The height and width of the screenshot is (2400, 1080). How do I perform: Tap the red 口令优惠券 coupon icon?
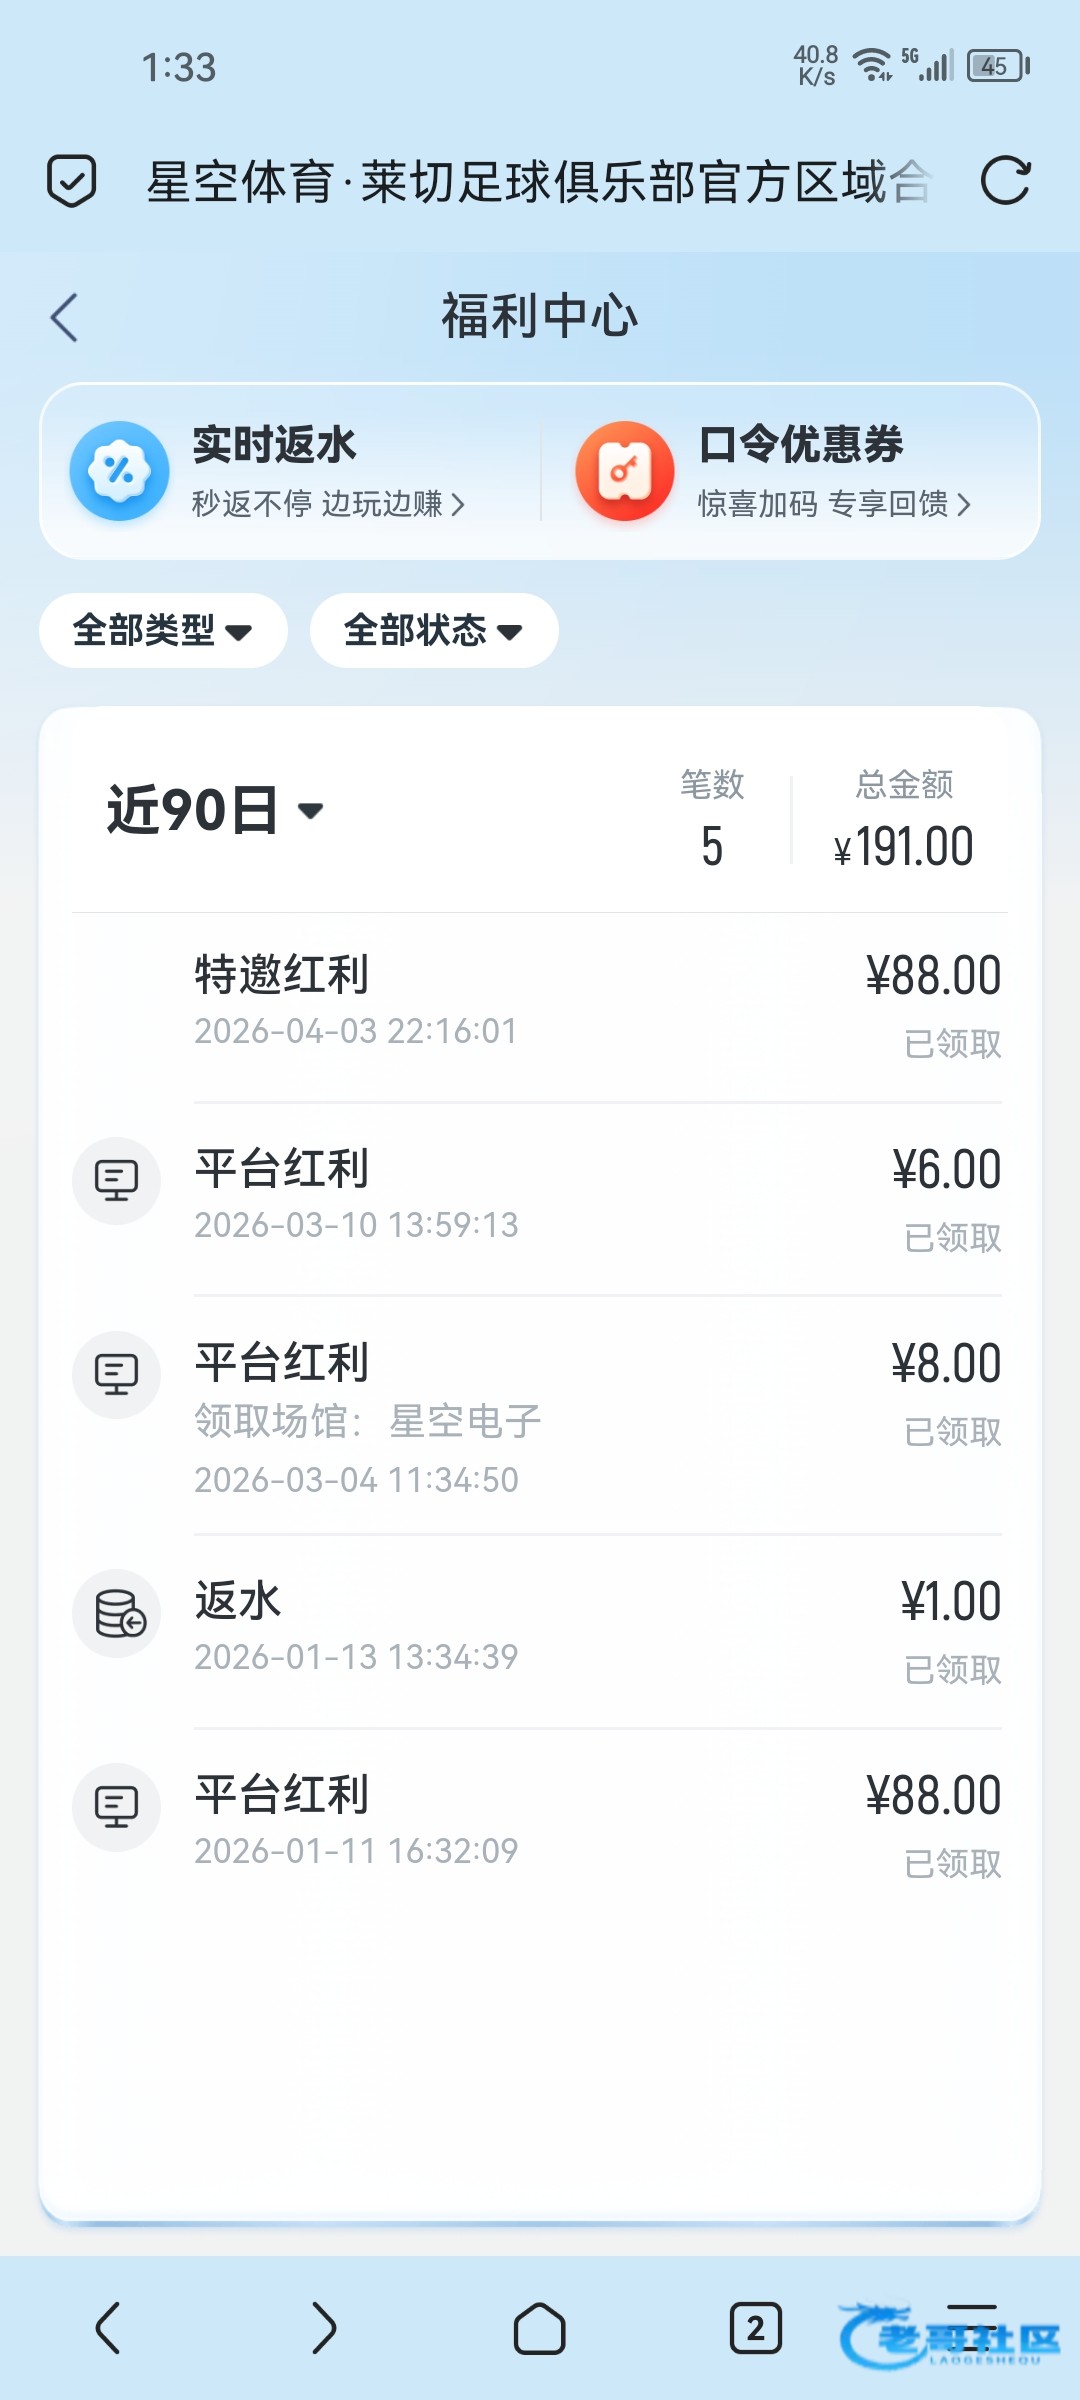coord(625,471)
